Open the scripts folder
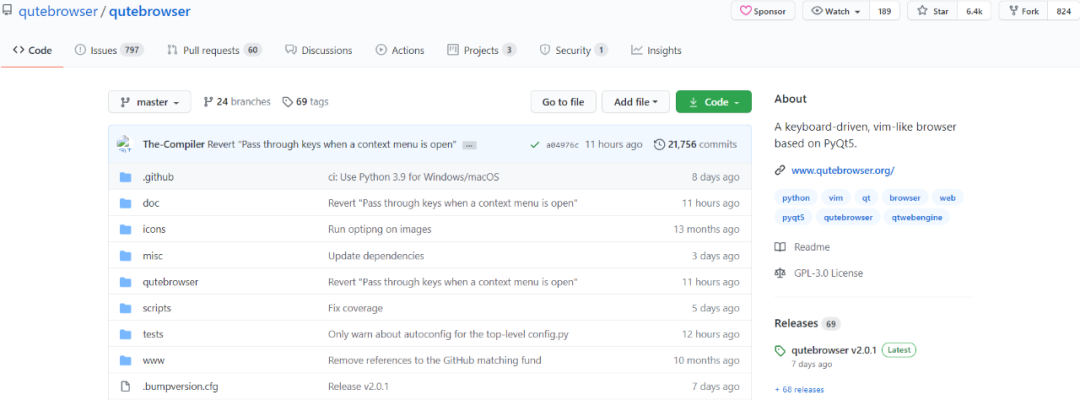This screenshot has height=400, width=1080. [x=156, y=308]
